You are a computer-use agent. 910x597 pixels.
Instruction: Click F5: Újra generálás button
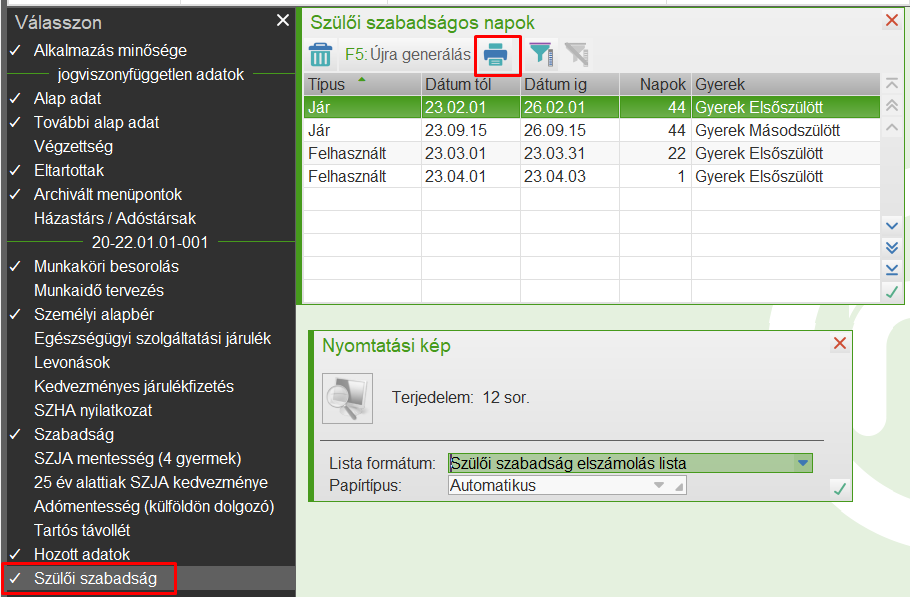(x=407, y=55)
